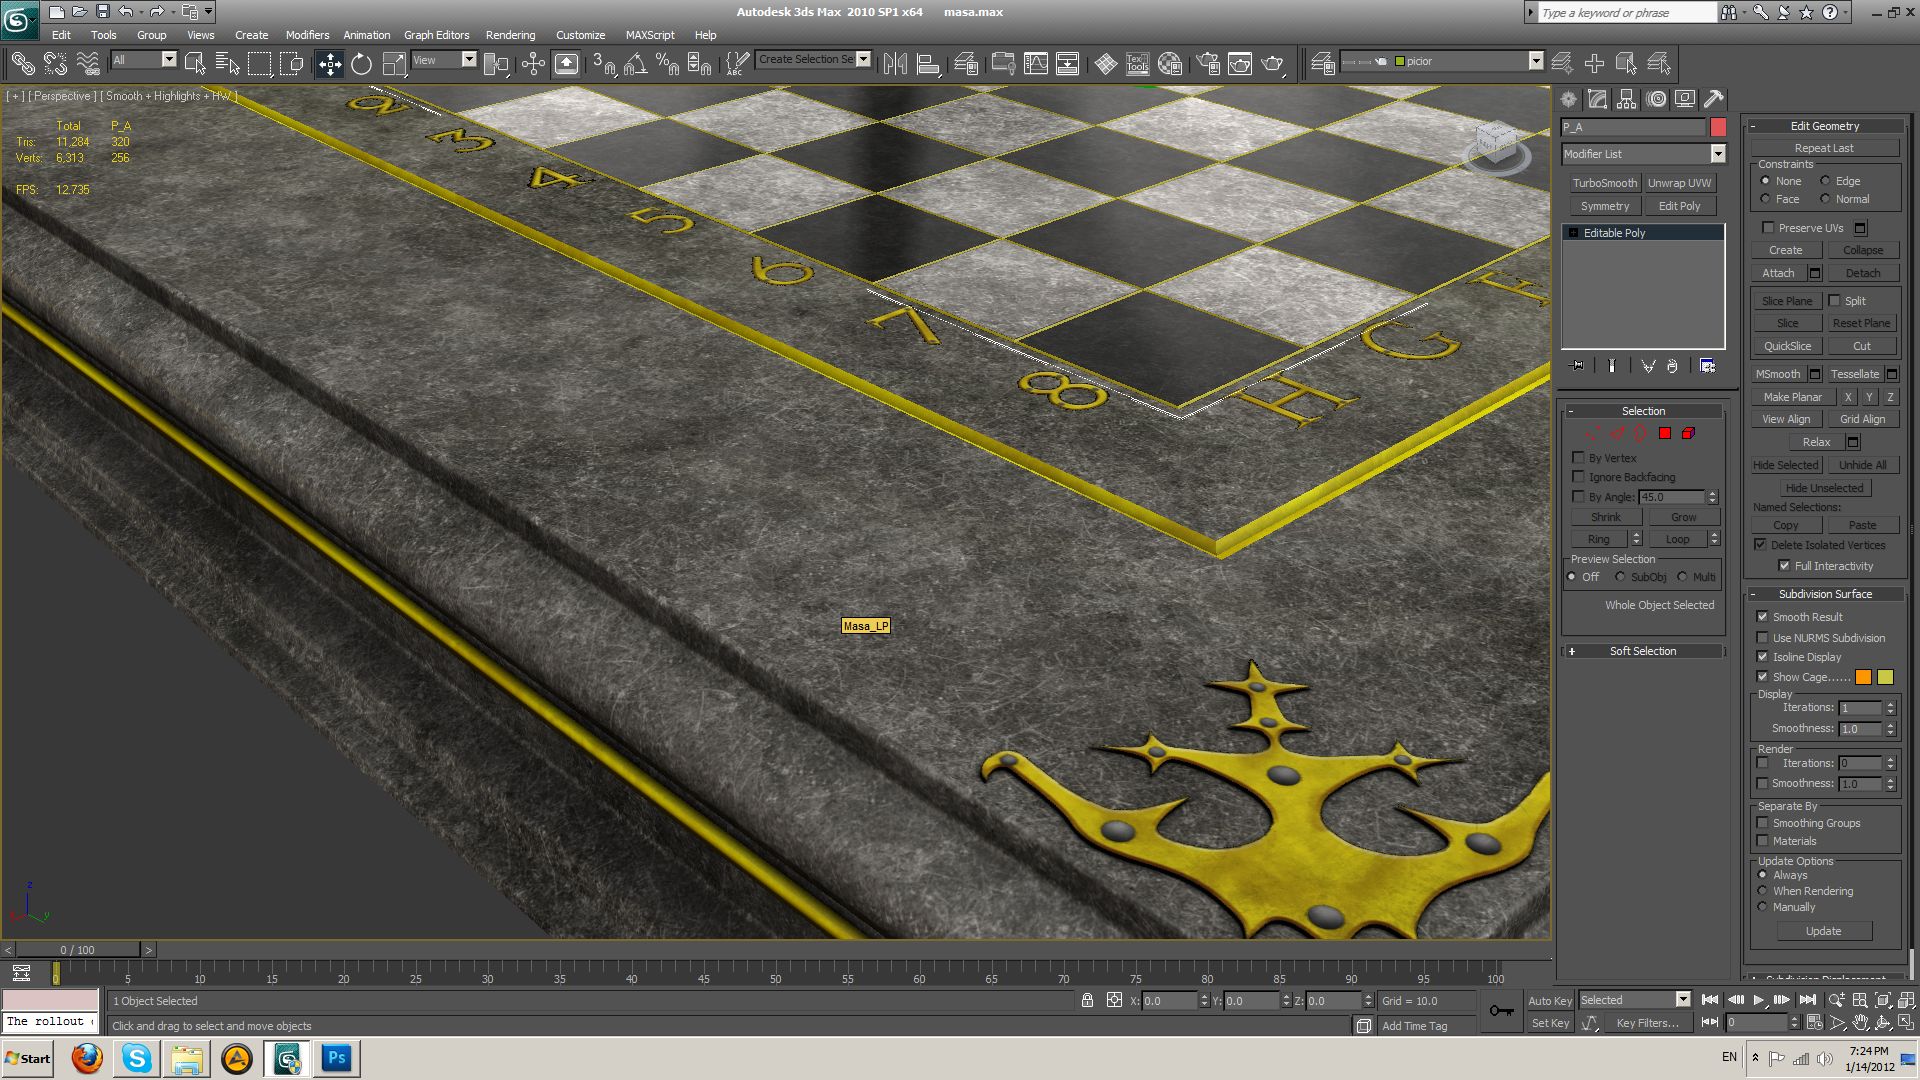Open the named layer dropdown showing picior
The image size is (1920, 1080).
pos(1536,61)
